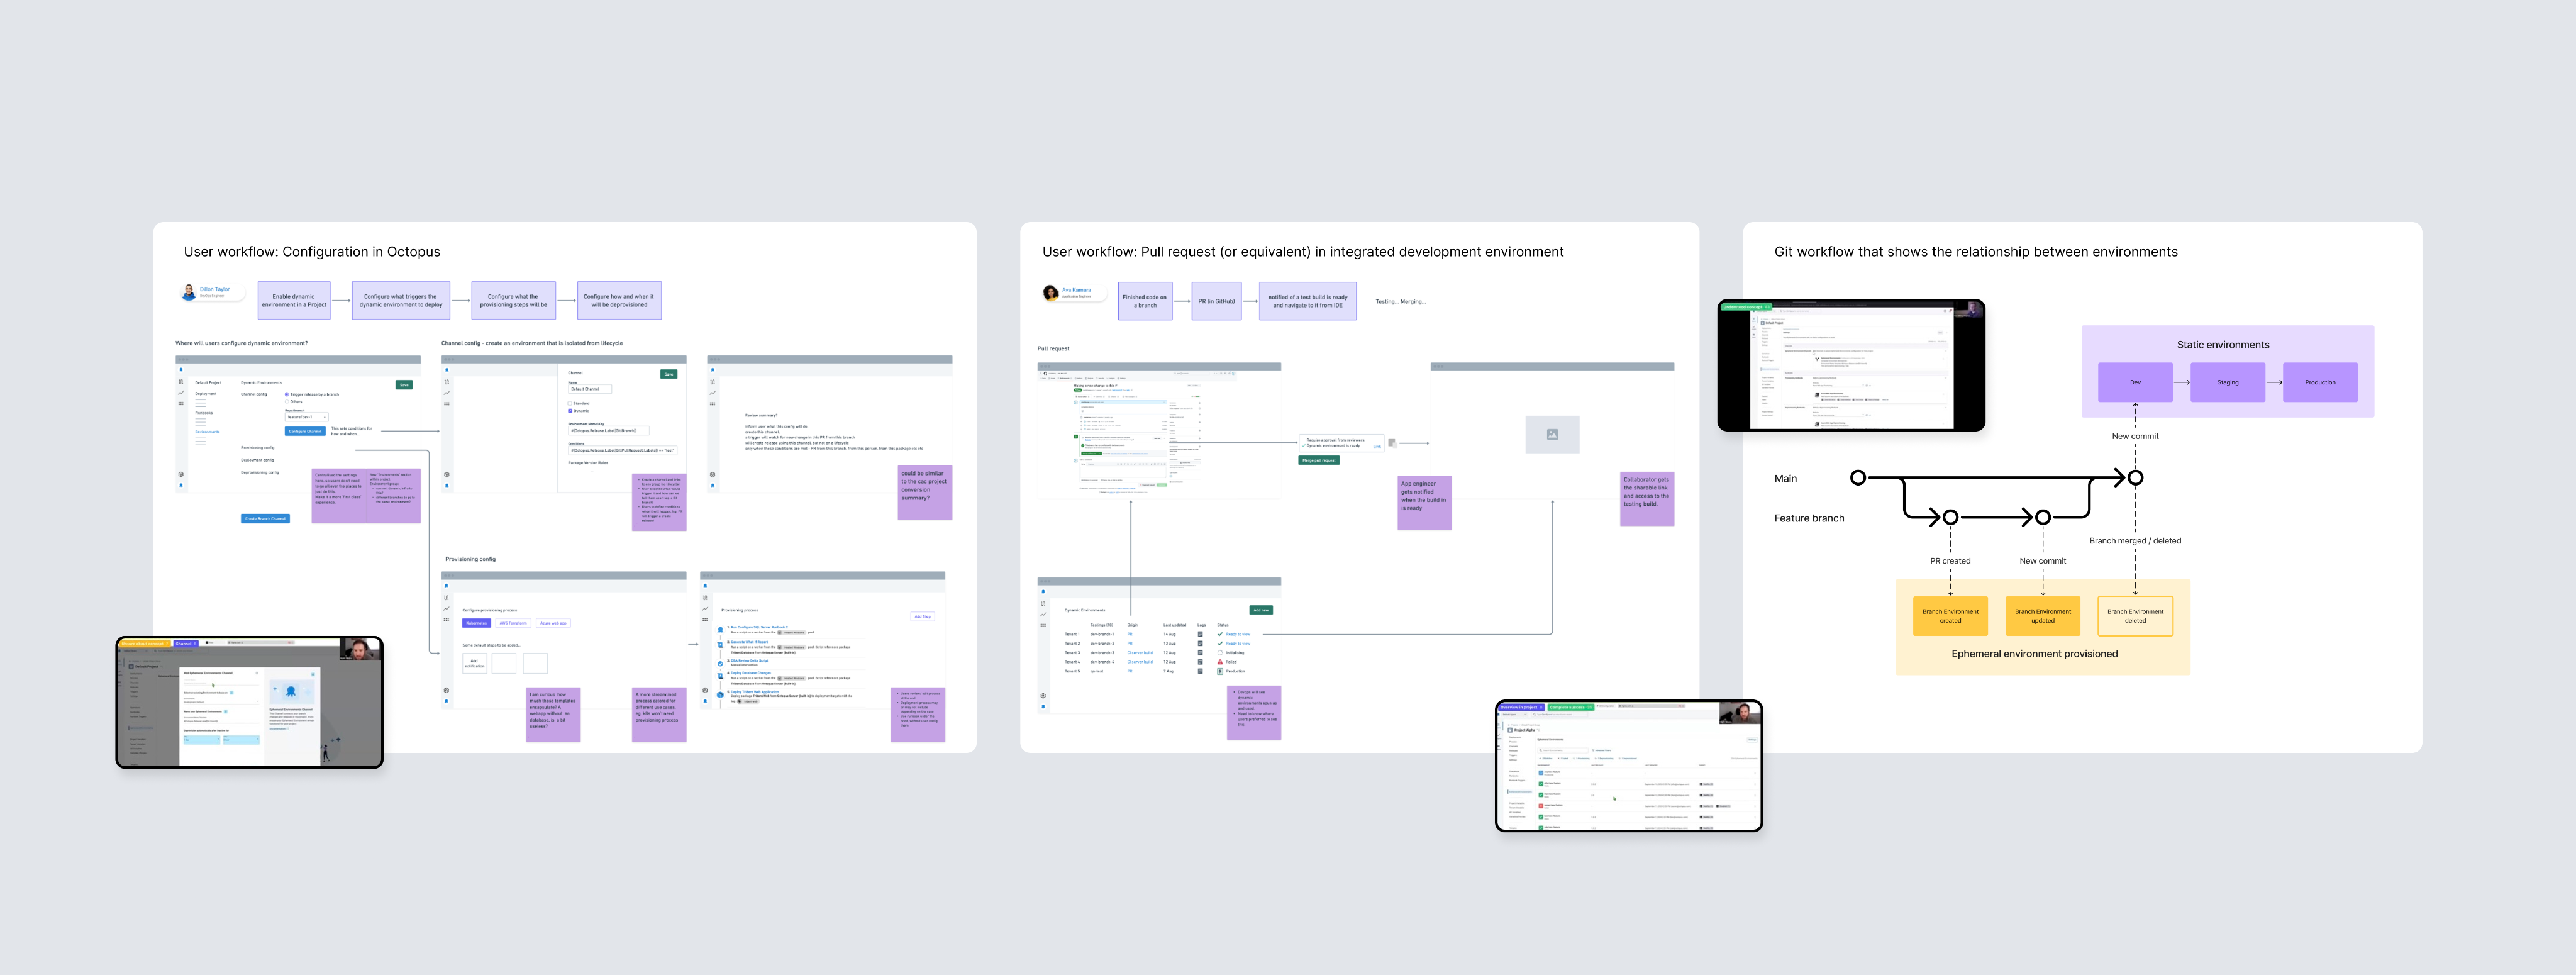Screen dimensions: 2576x975
Task: Click Dillon Taylor's avatar photo
Action: 189,292
